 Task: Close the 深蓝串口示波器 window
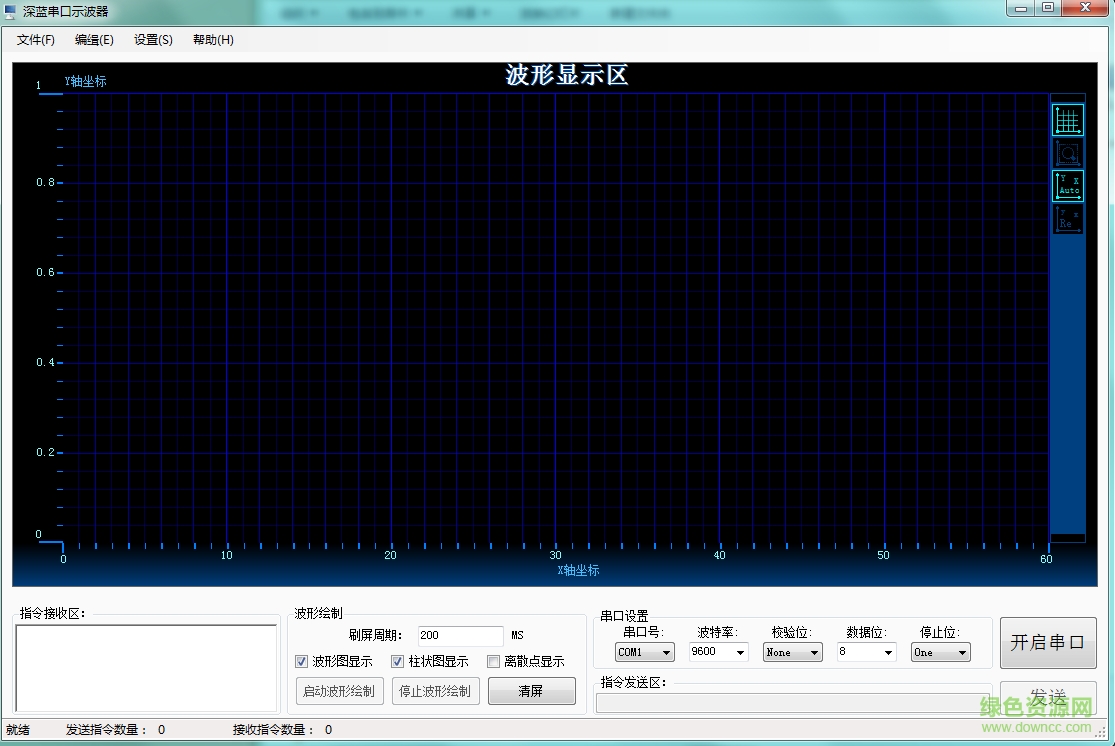(1086, 8)
